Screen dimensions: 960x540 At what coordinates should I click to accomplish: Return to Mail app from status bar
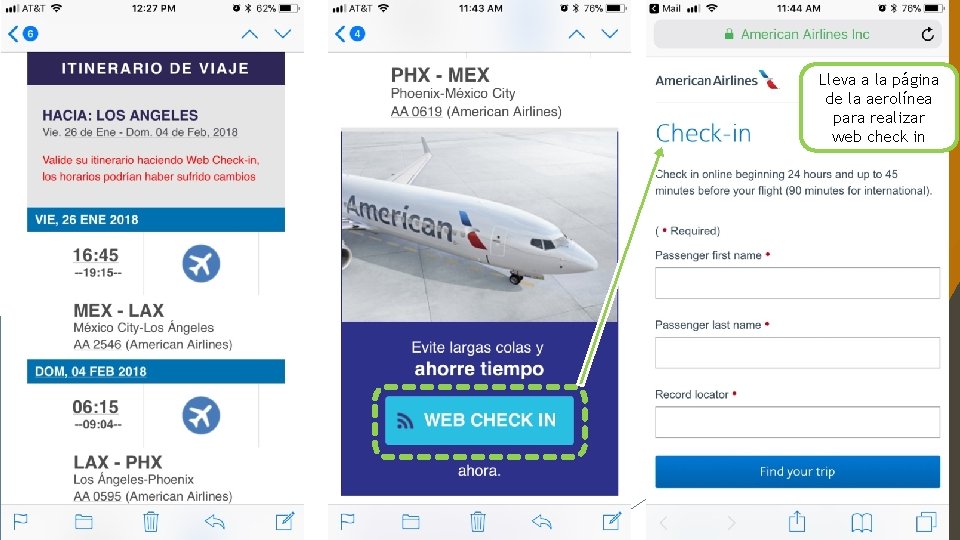[x=665, y=9]
